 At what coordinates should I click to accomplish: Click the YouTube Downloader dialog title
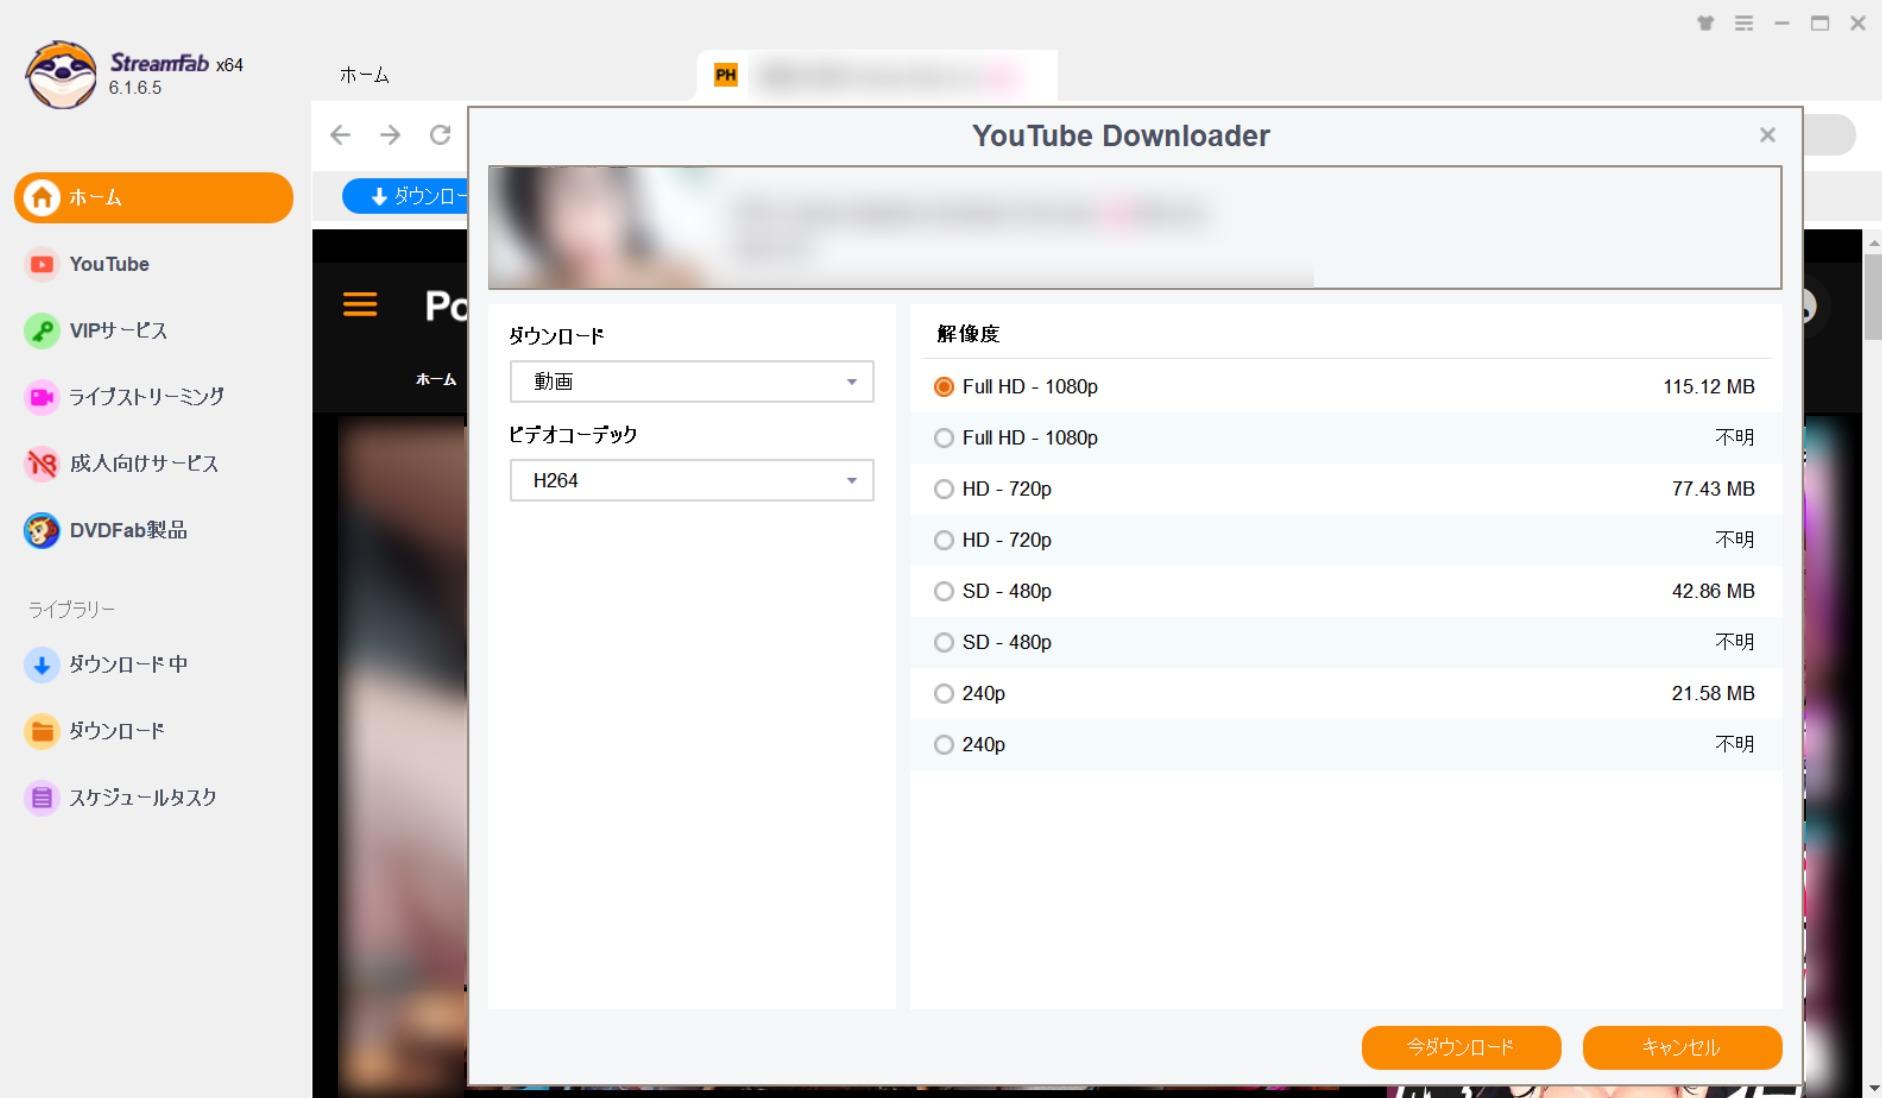tap(1121, 136)
